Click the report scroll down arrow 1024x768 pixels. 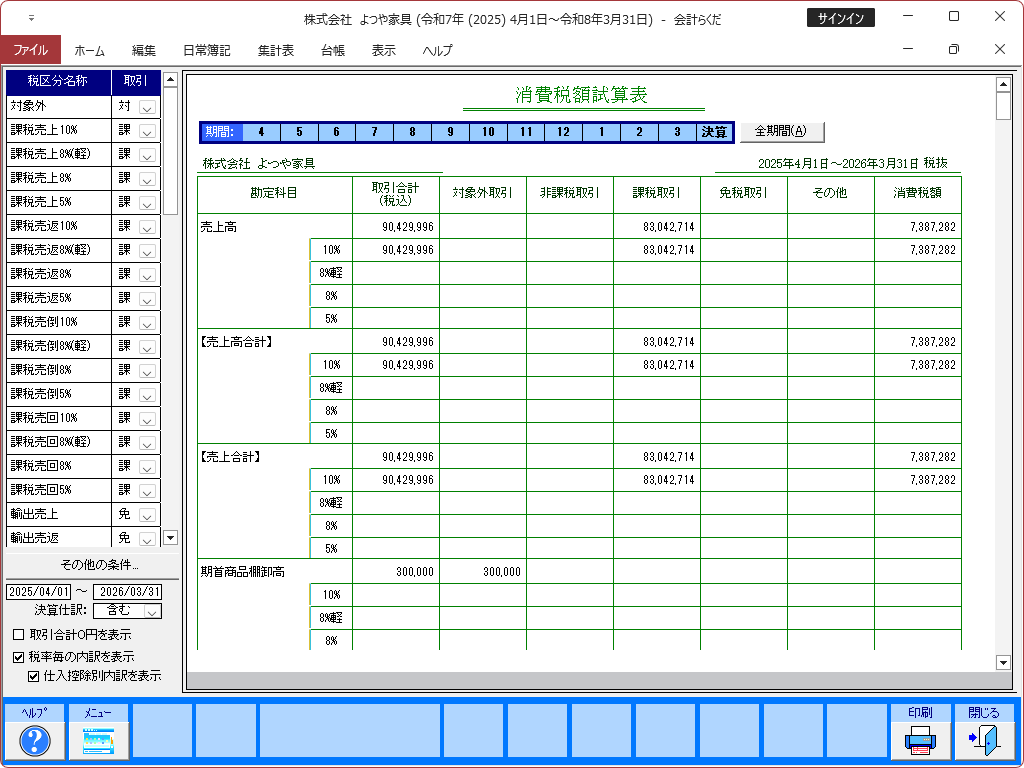point(1003,662)
